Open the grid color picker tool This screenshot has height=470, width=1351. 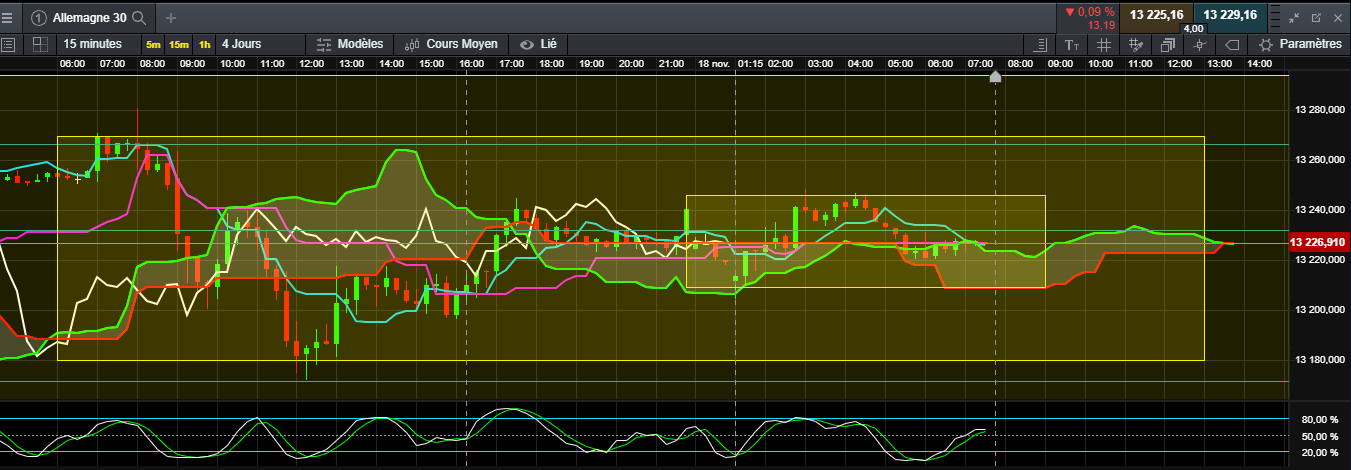1136,45
